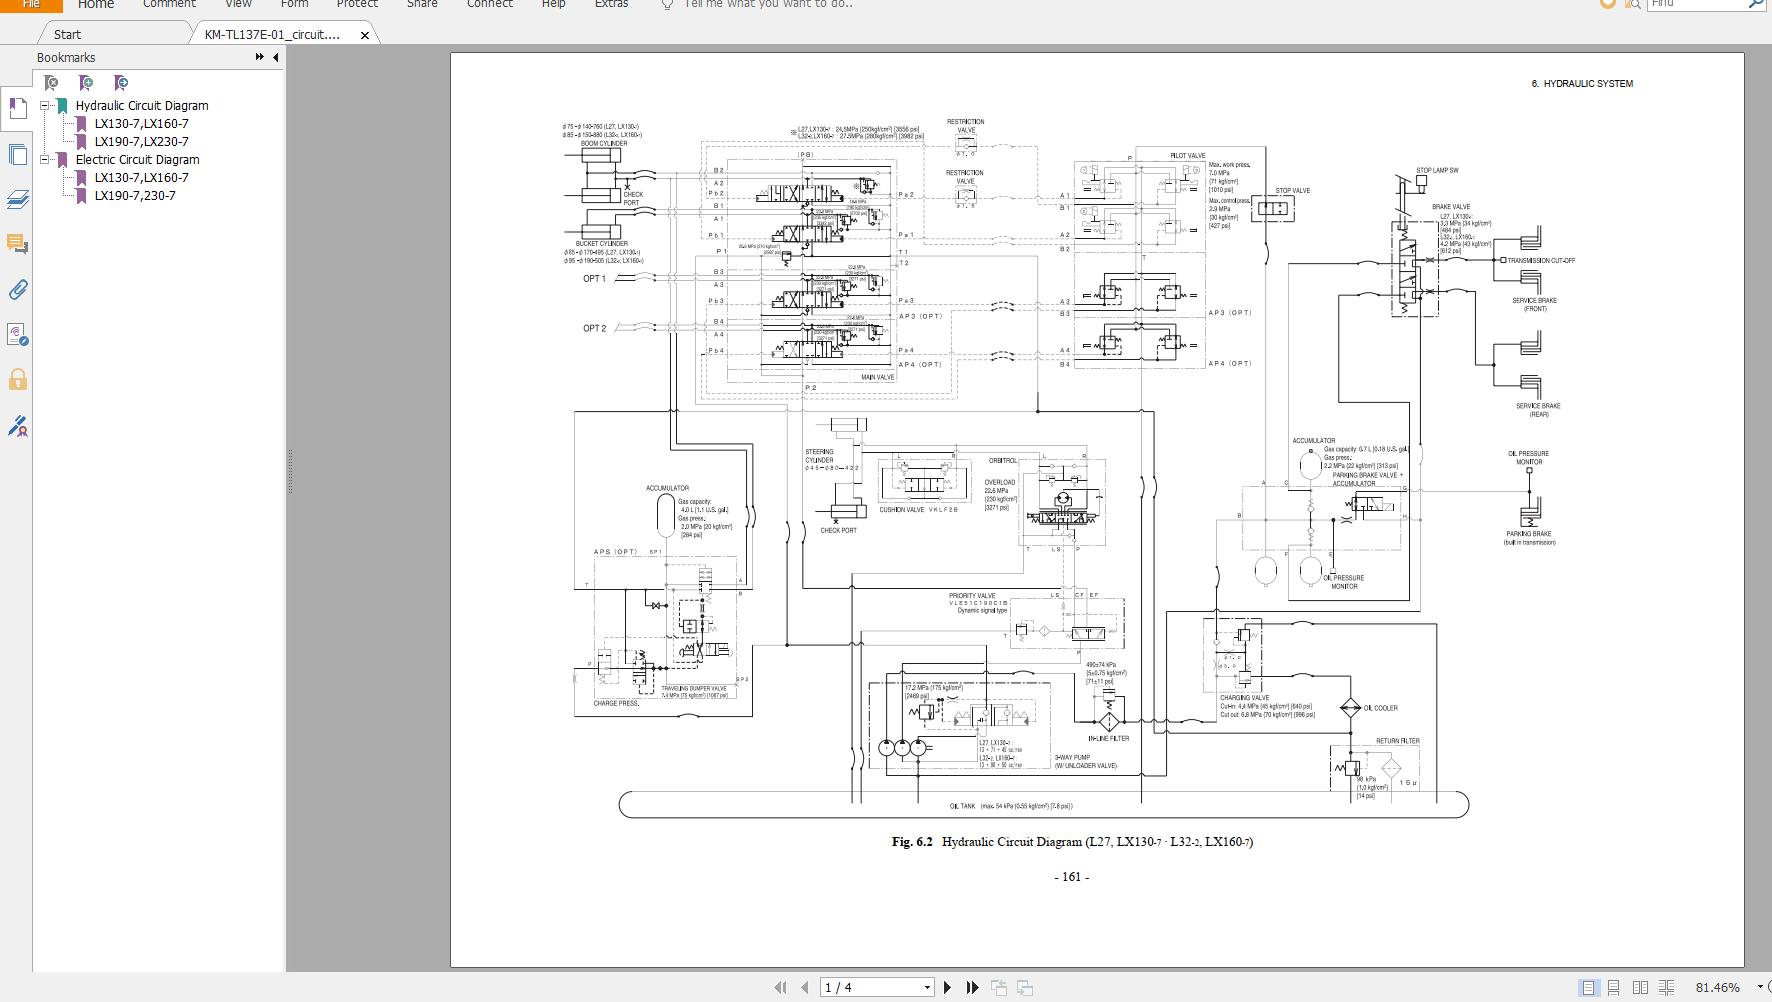Switch to the Start tab

[67, 34]
